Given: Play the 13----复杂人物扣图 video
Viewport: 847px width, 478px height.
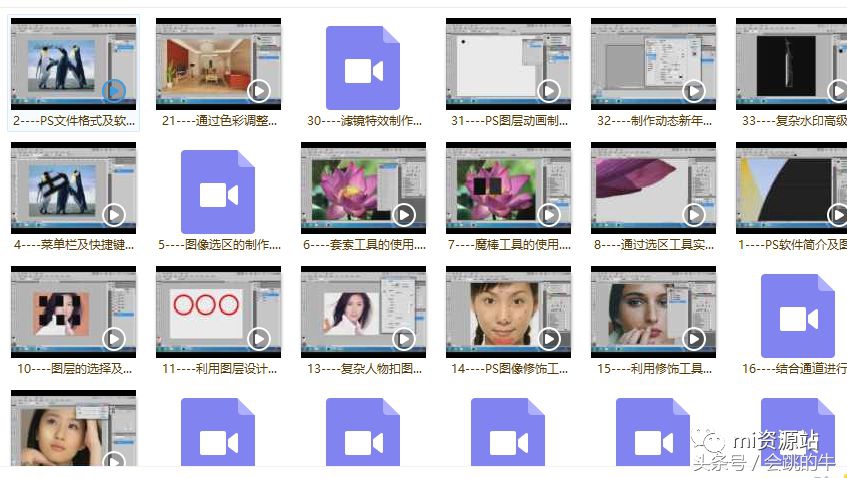Looking at the screenshot, I should tap(404, 339).
